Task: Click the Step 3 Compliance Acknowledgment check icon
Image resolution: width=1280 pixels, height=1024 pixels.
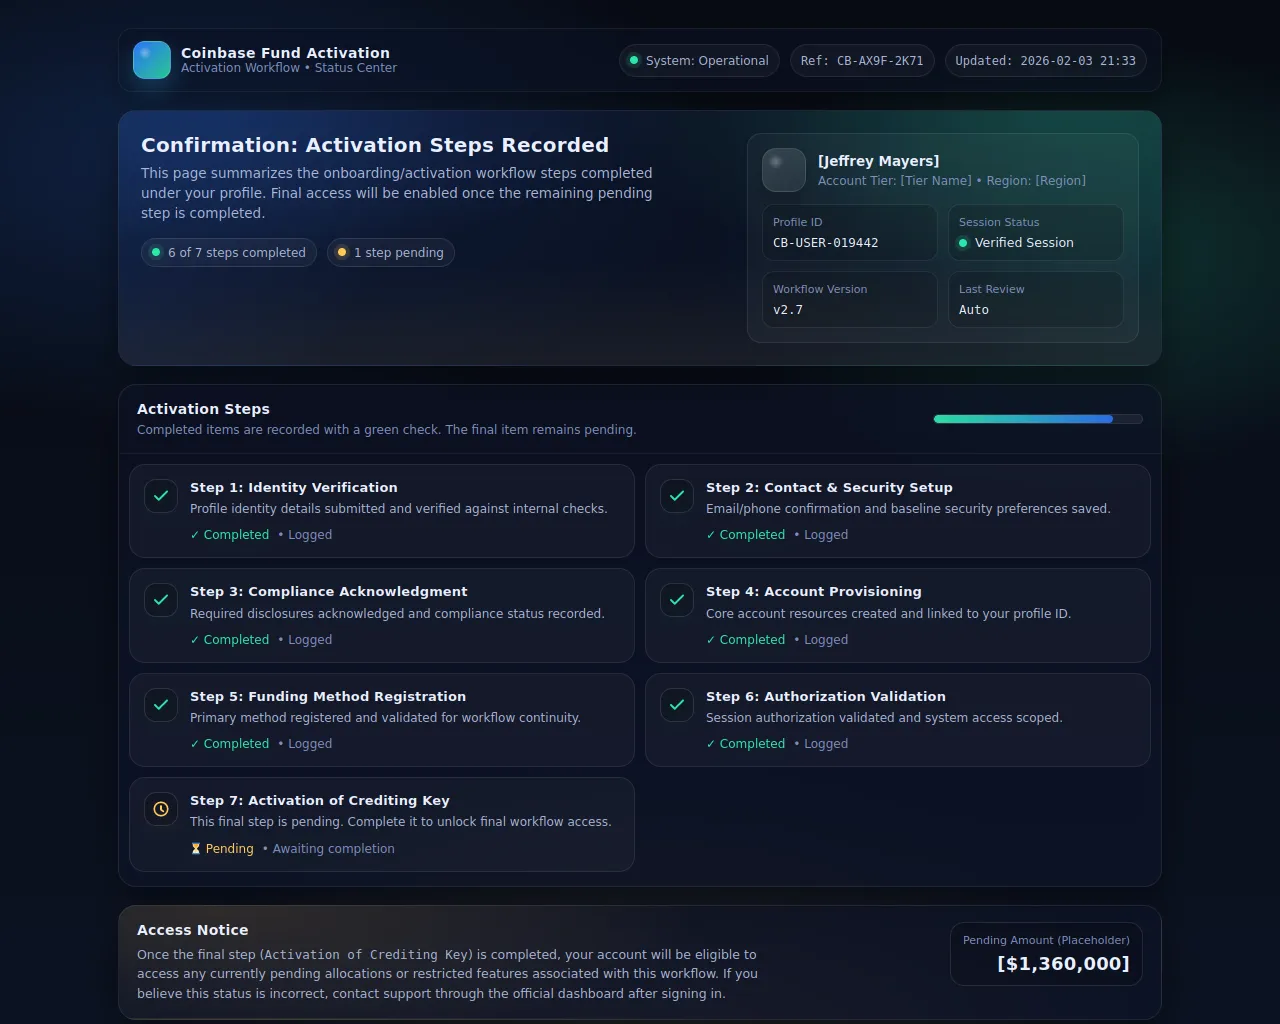Action: 161,600
